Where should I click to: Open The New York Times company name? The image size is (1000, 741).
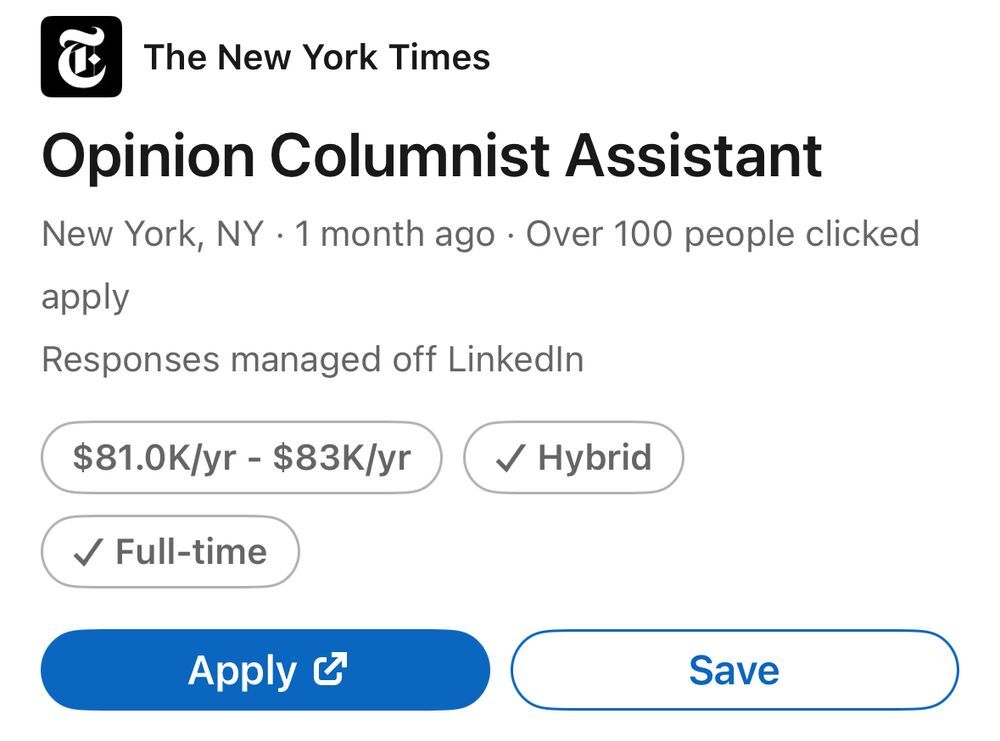(x=317, y=57)
